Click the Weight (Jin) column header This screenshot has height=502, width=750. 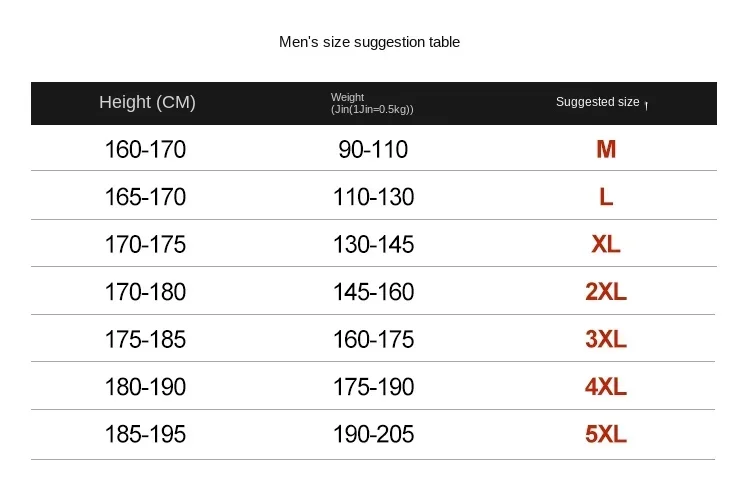pos(372,103)
